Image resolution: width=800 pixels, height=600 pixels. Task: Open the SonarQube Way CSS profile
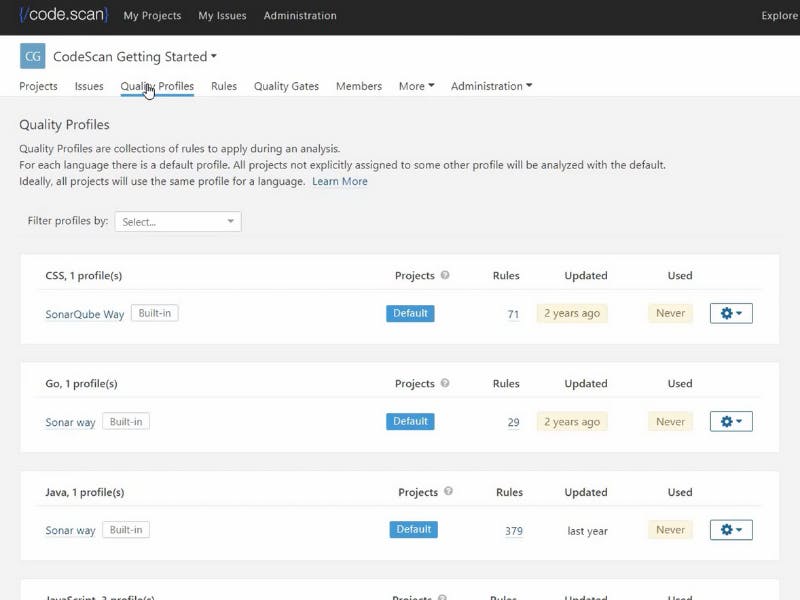tap(85, 314)
